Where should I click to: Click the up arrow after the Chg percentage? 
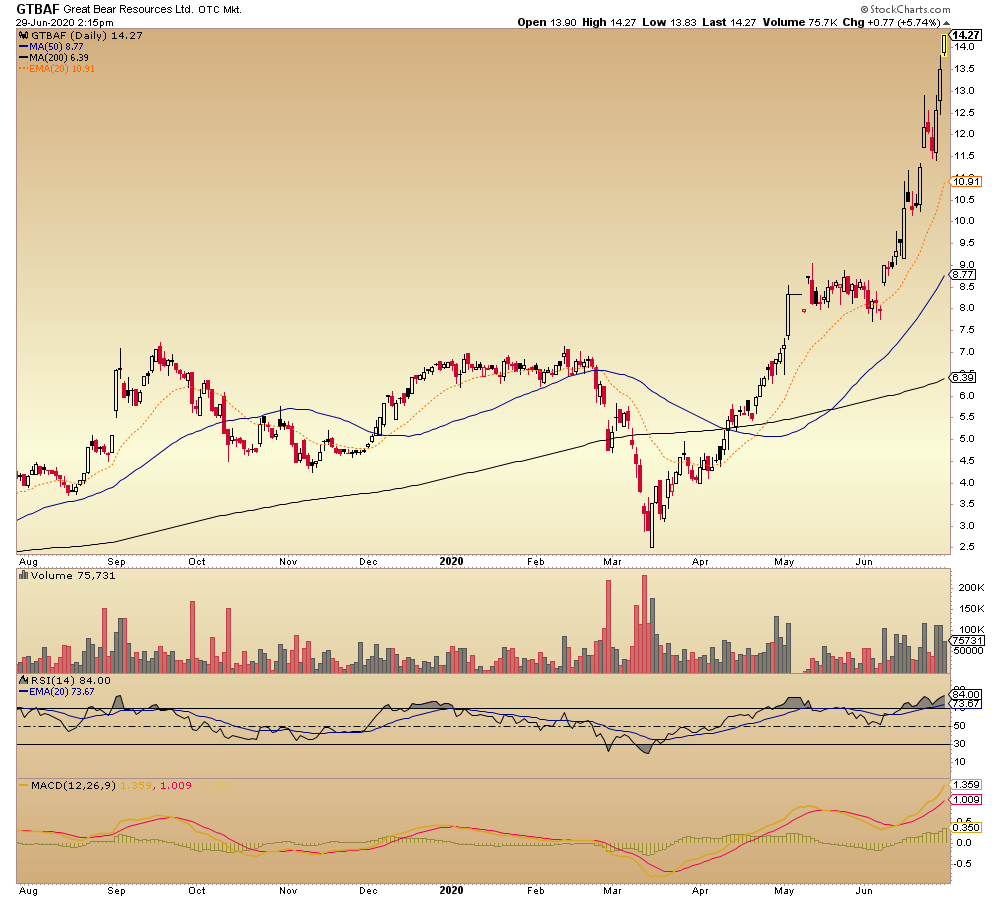(946, 23)
